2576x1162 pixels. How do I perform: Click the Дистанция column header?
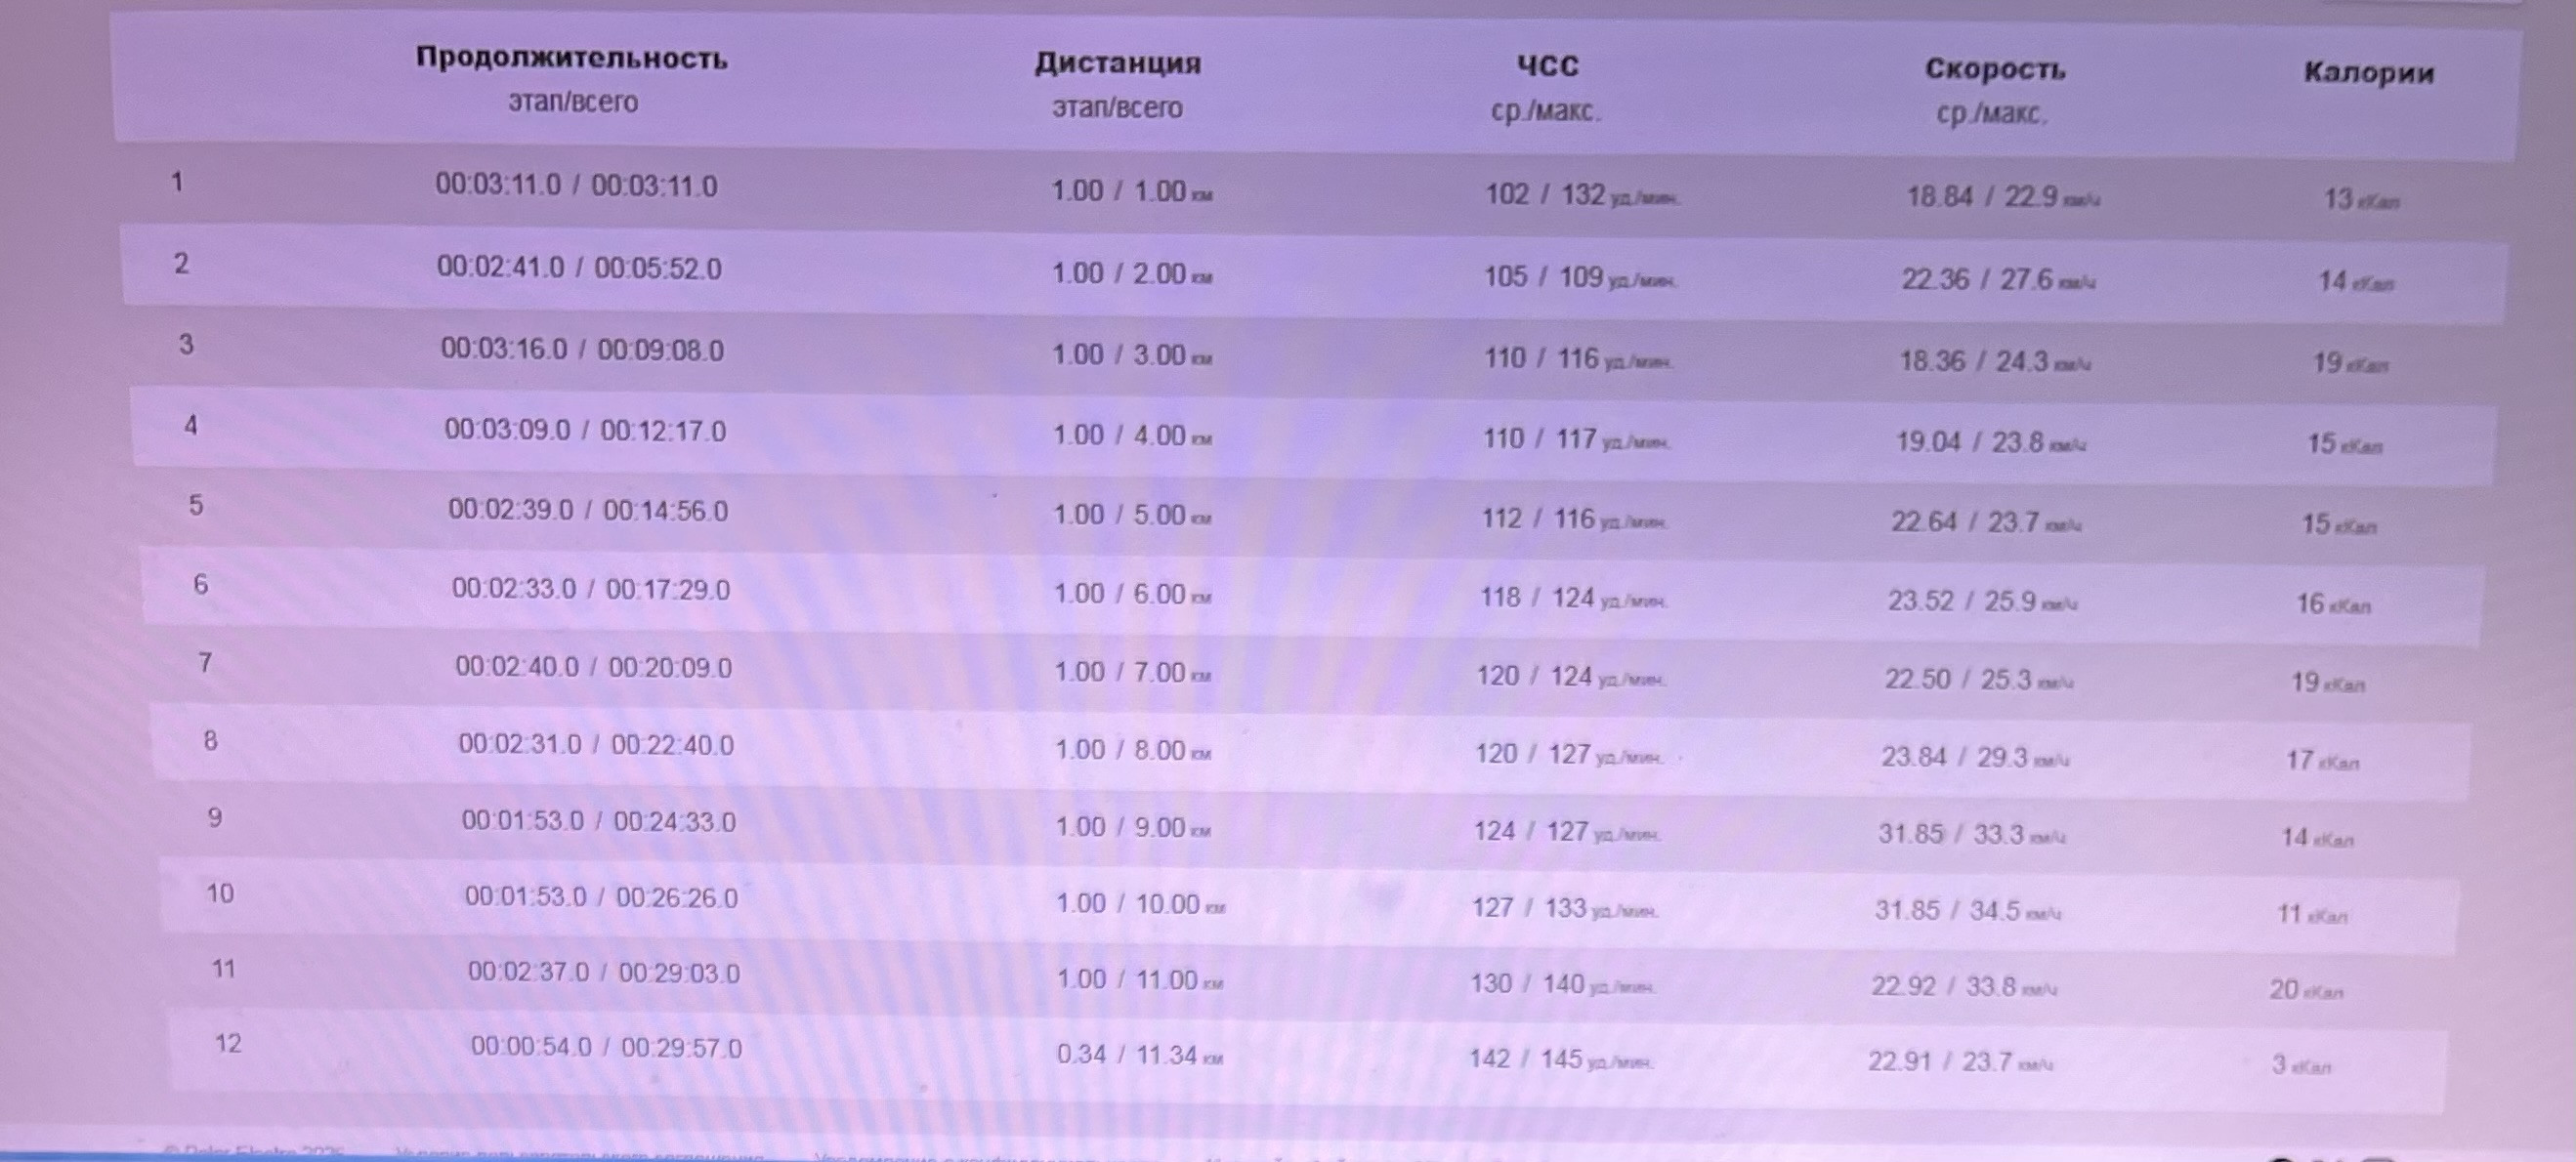(1117, 63)
